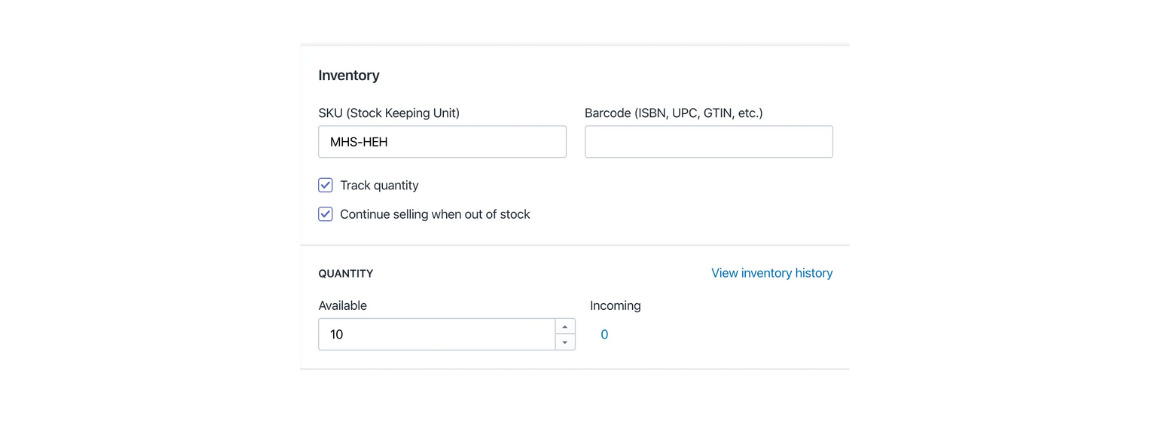Viewport: 1150px width, 427px height.
Task: Toggle Continue selling when out of stock checkbox
Action: point(325,214)
